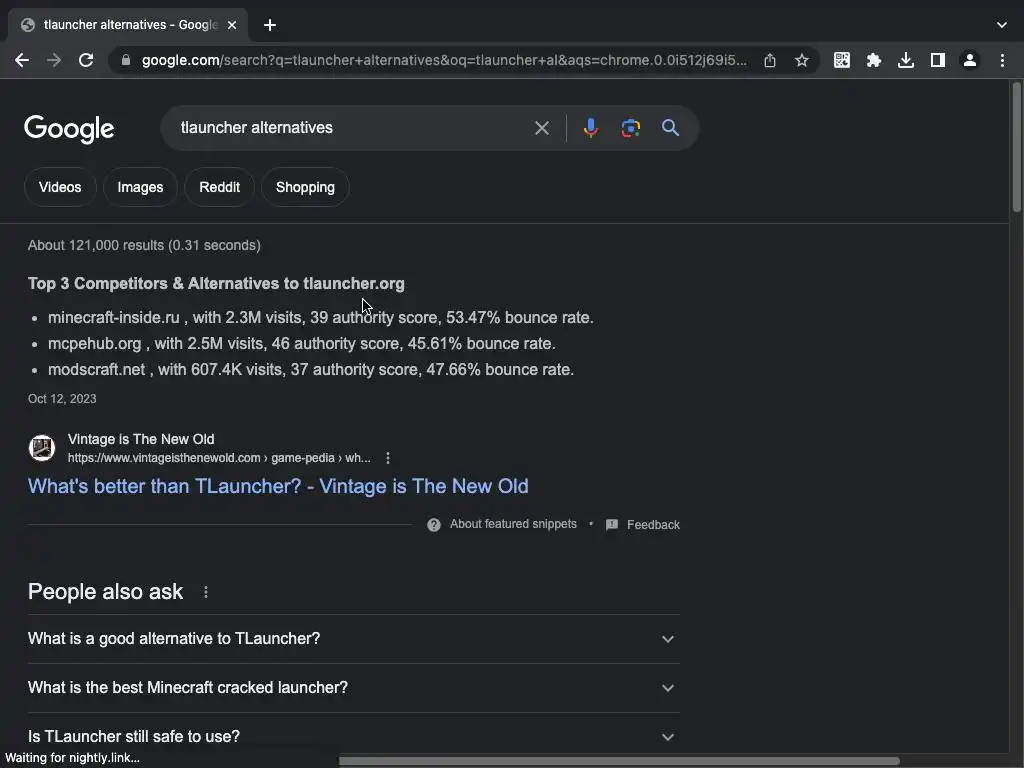Share this page via share icon

coord(770,60)
